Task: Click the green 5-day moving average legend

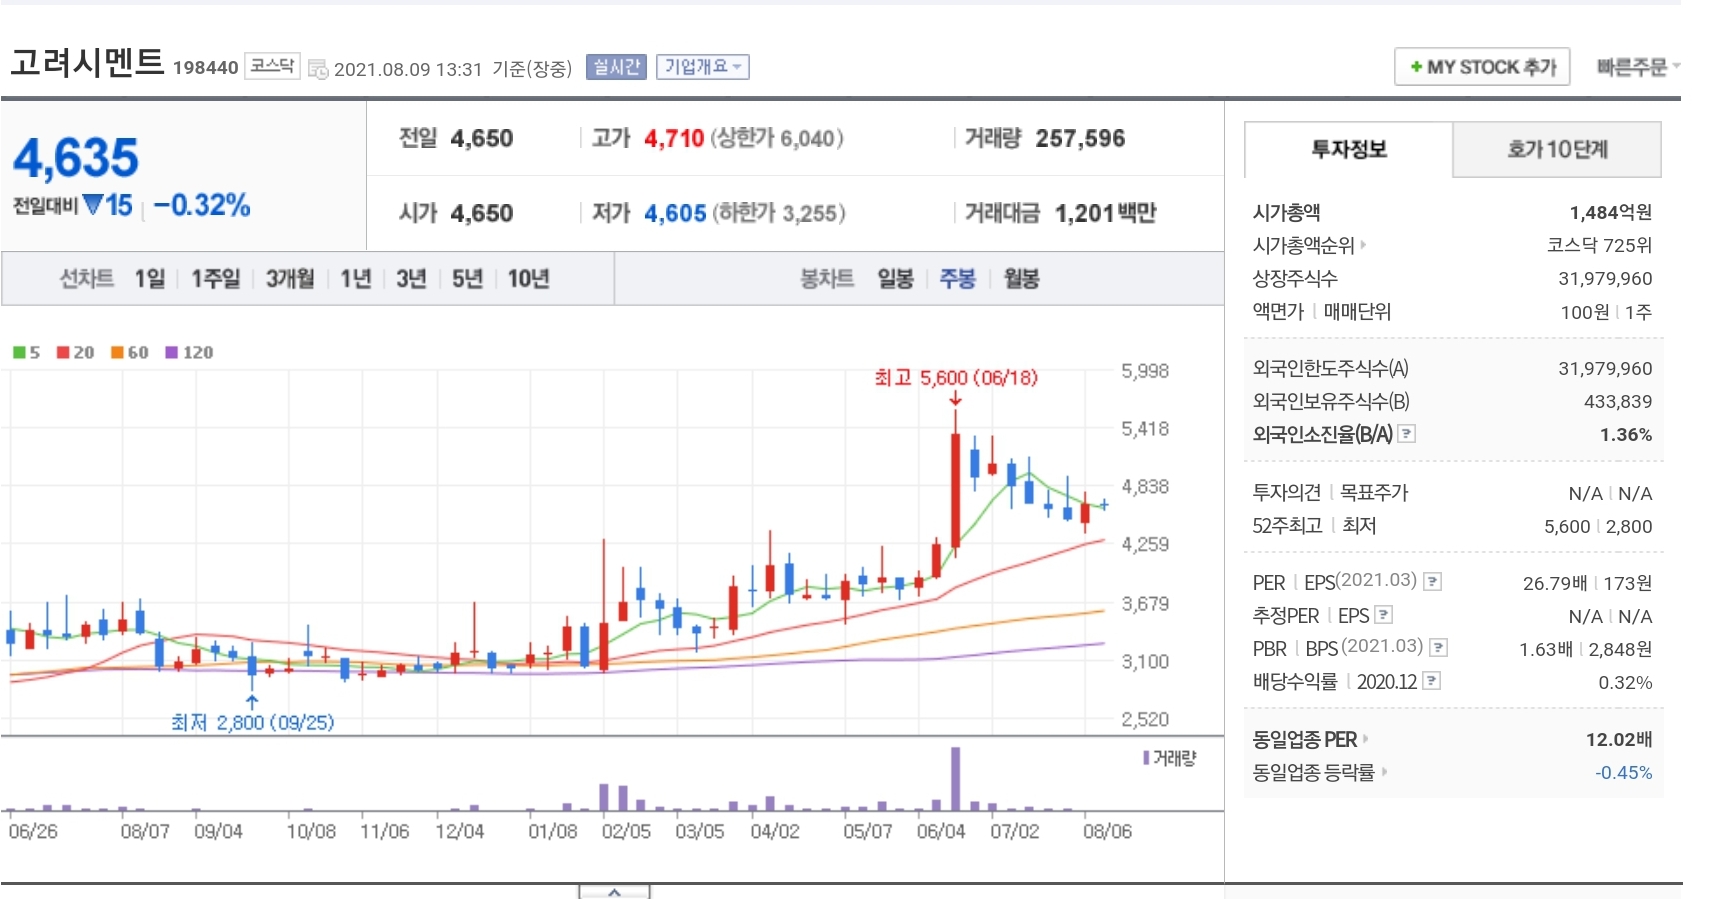Action: tap(26, 352)
